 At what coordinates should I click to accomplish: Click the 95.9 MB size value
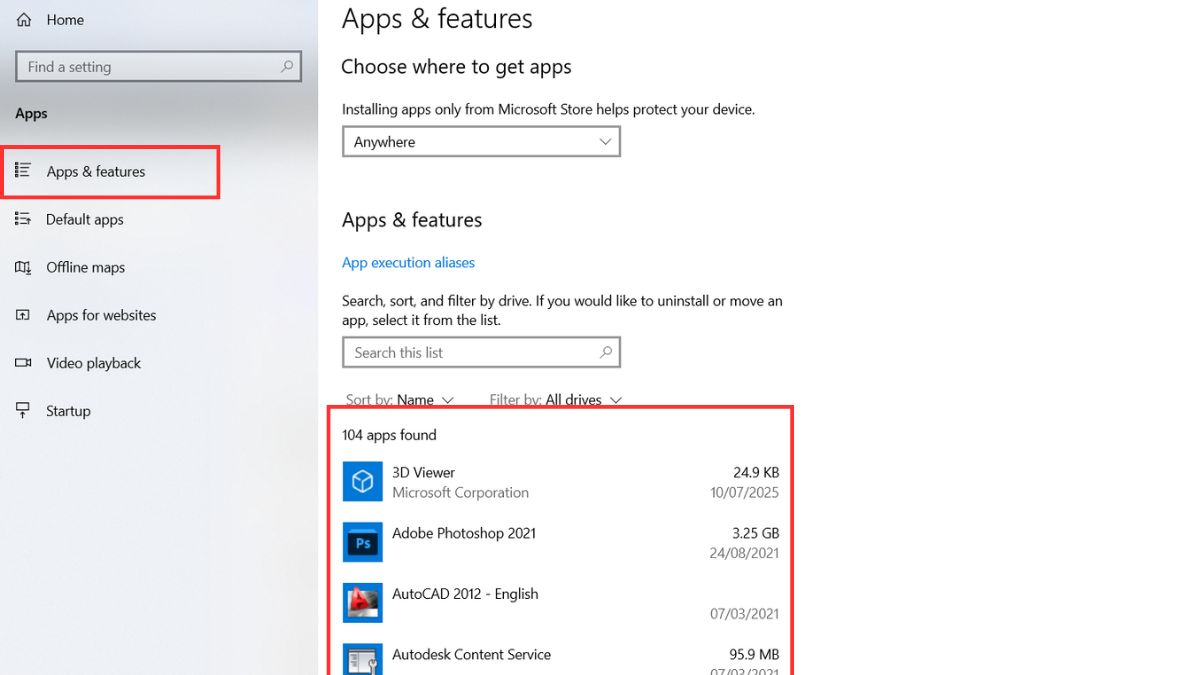[x=754, y=655]
